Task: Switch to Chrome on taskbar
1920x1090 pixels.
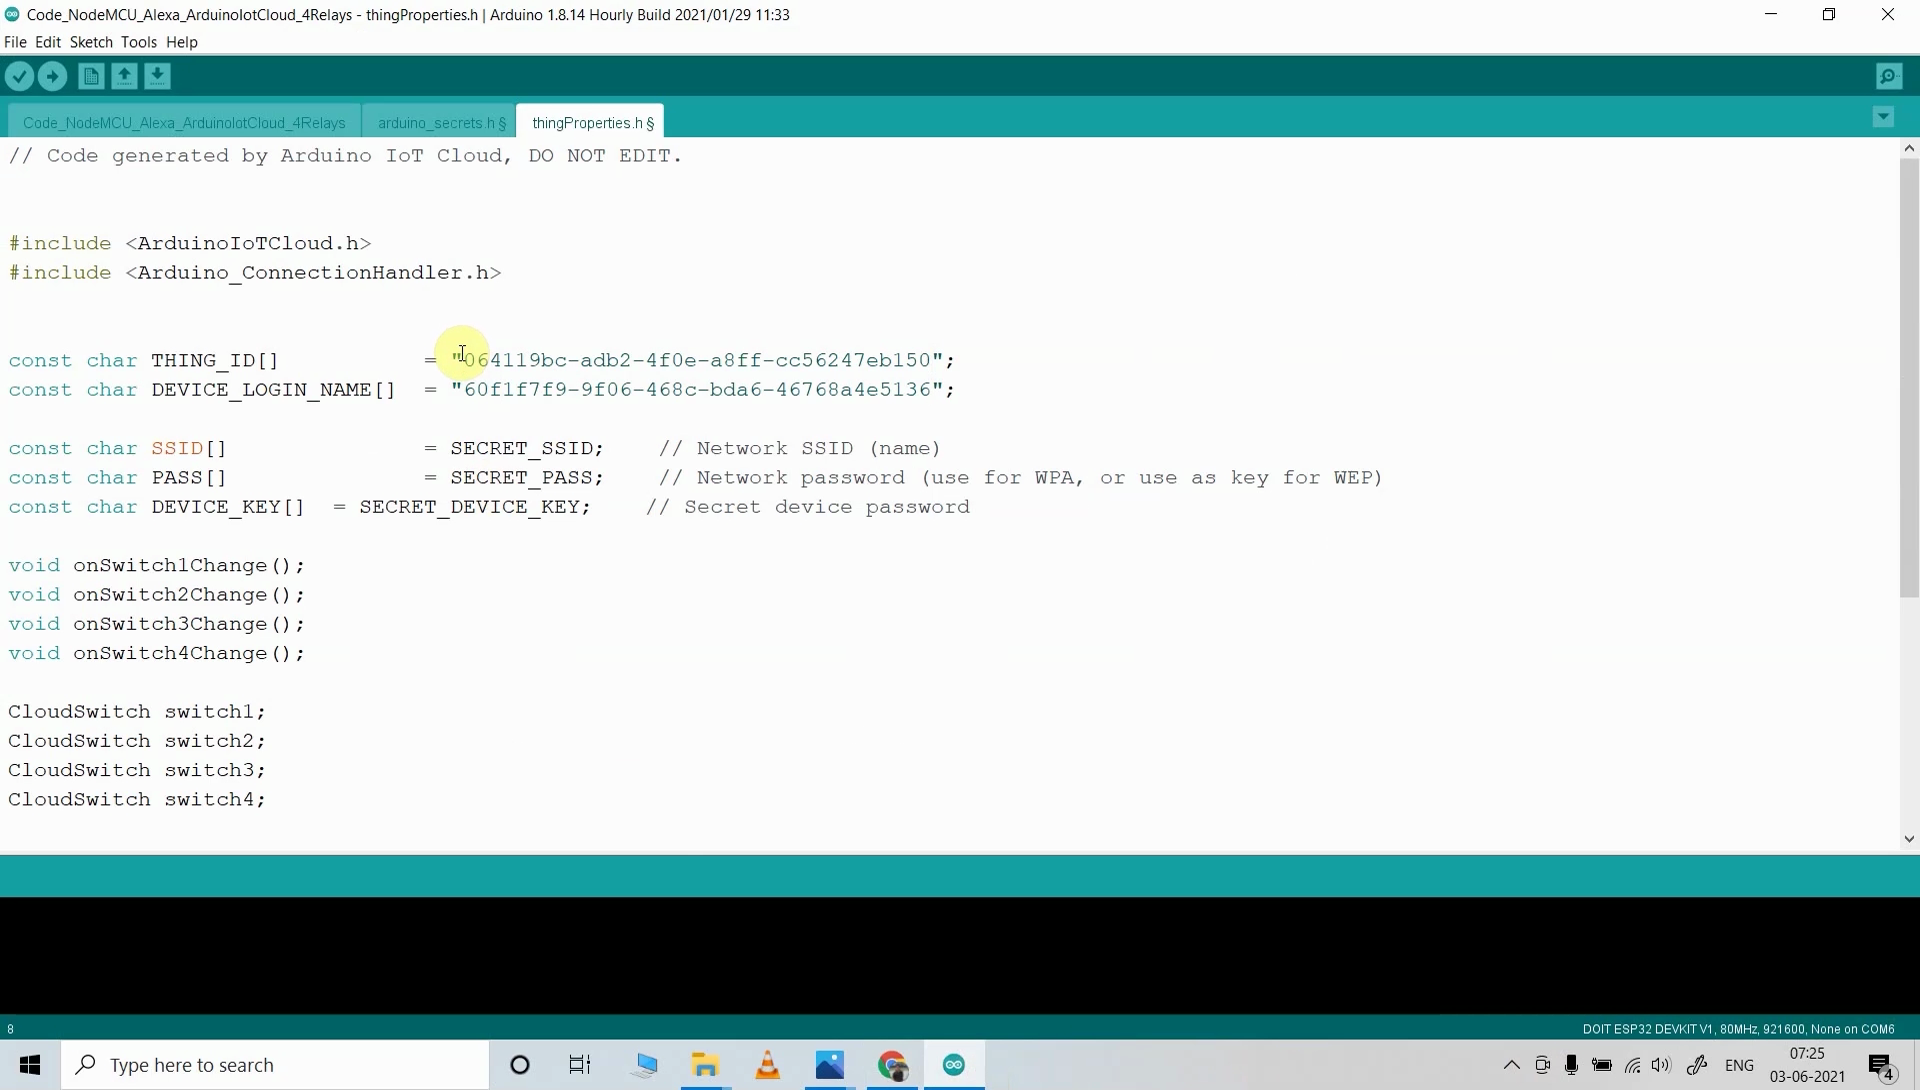Action: pyautogui.click(x=893, y=1065)
